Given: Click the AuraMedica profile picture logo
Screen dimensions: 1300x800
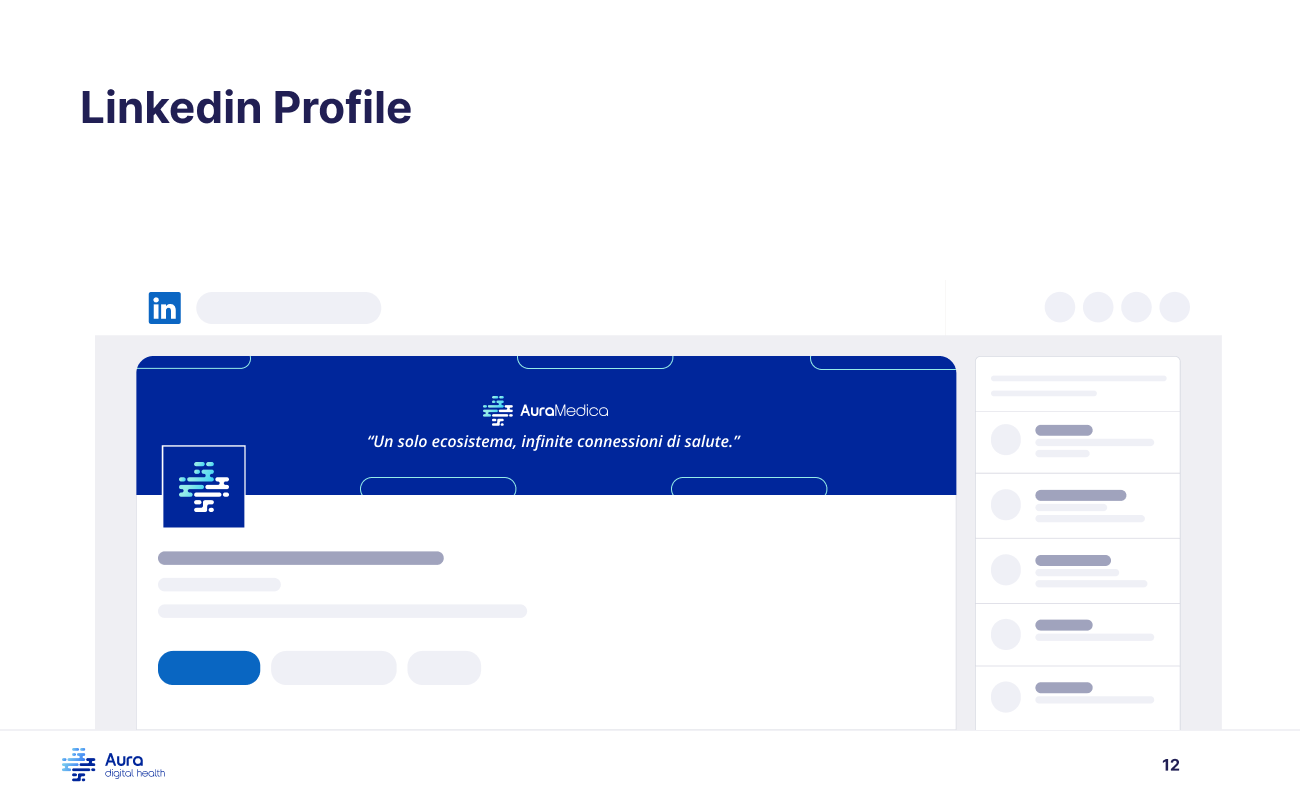Looking at the screenshot, I should tap(204, 486).
